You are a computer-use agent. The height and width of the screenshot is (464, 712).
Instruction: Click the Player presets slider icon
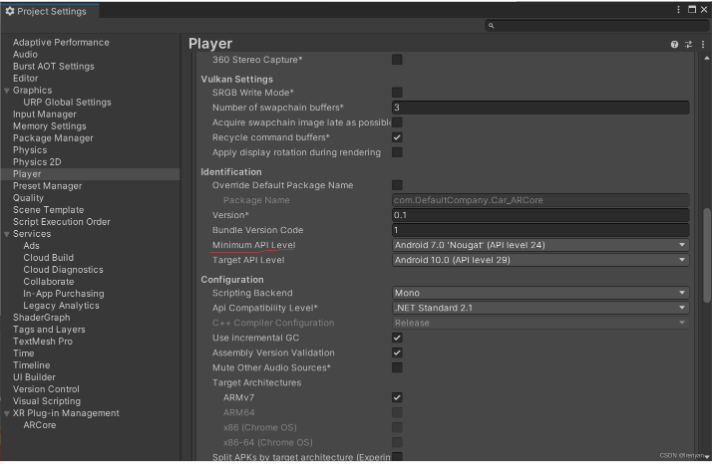click(x=688, y=44)
